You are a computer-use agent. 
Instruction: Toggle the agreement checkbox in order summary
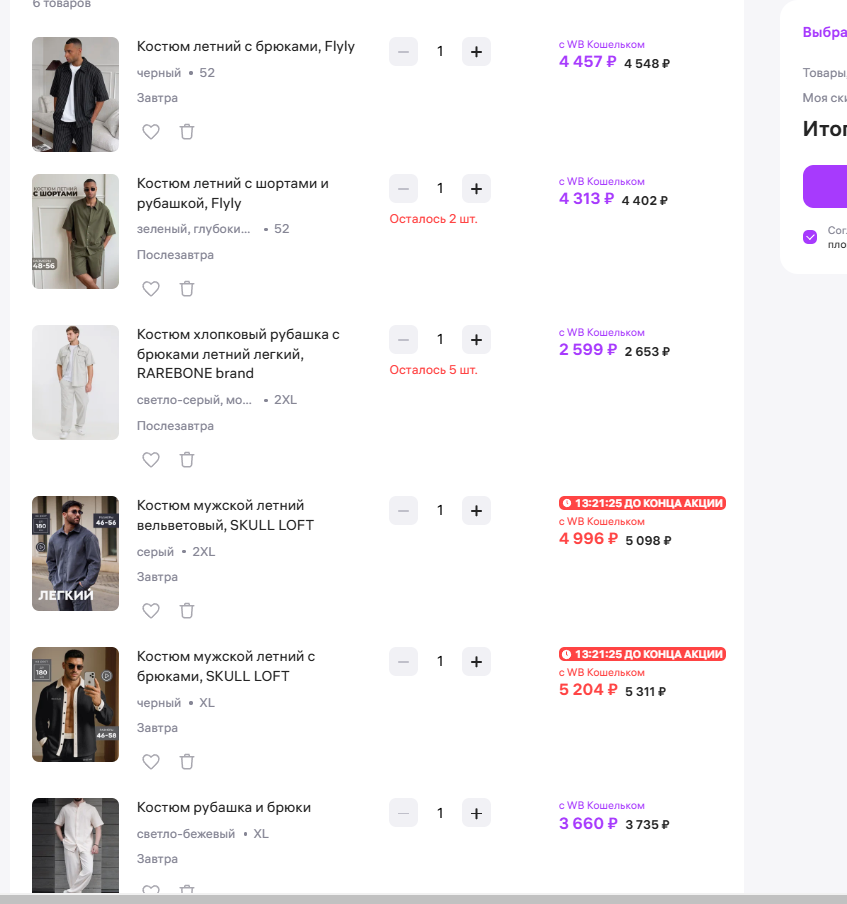point(810,237)
